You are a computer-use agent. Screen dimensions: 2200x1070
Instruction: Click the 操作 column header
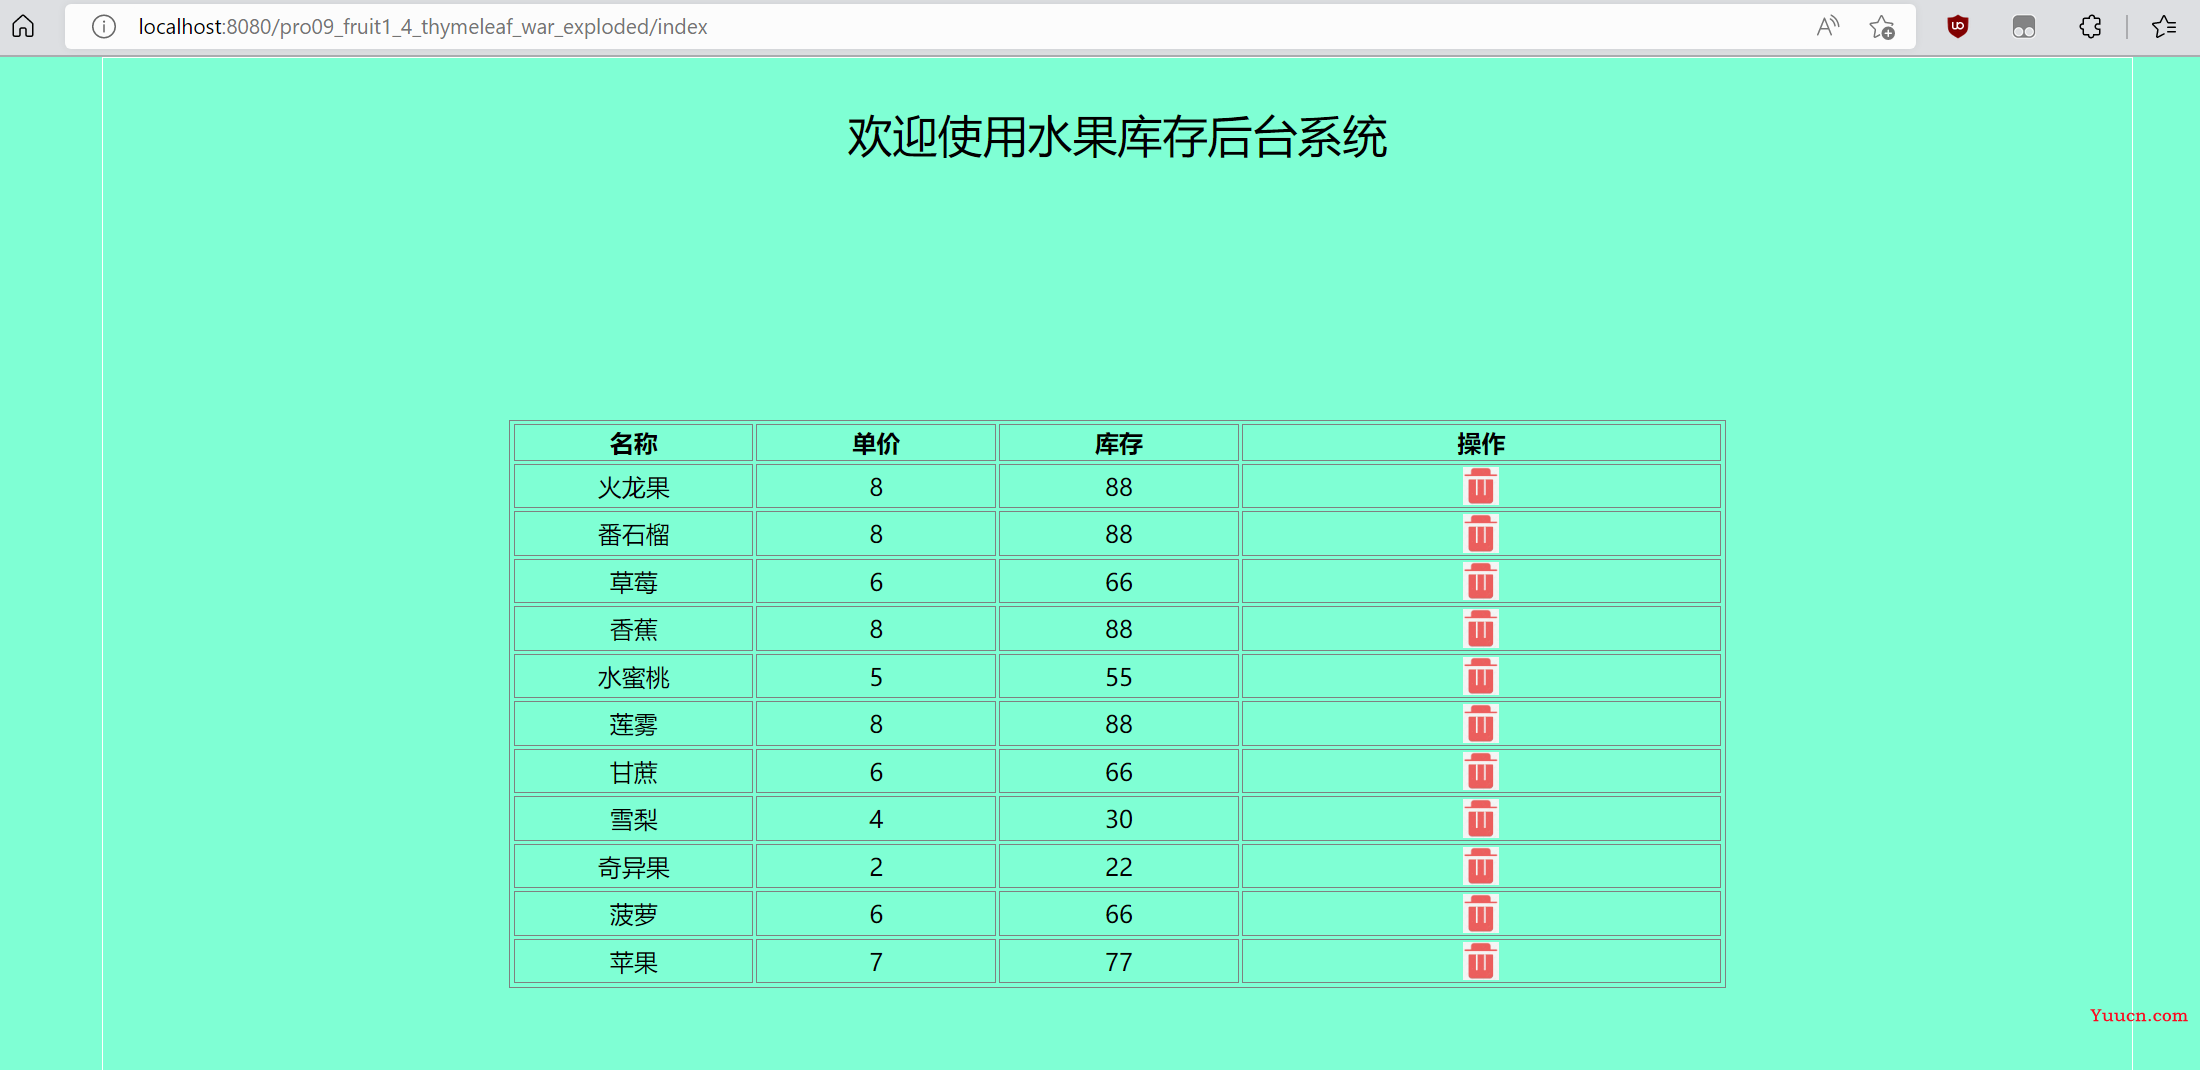pos(1481,443)
